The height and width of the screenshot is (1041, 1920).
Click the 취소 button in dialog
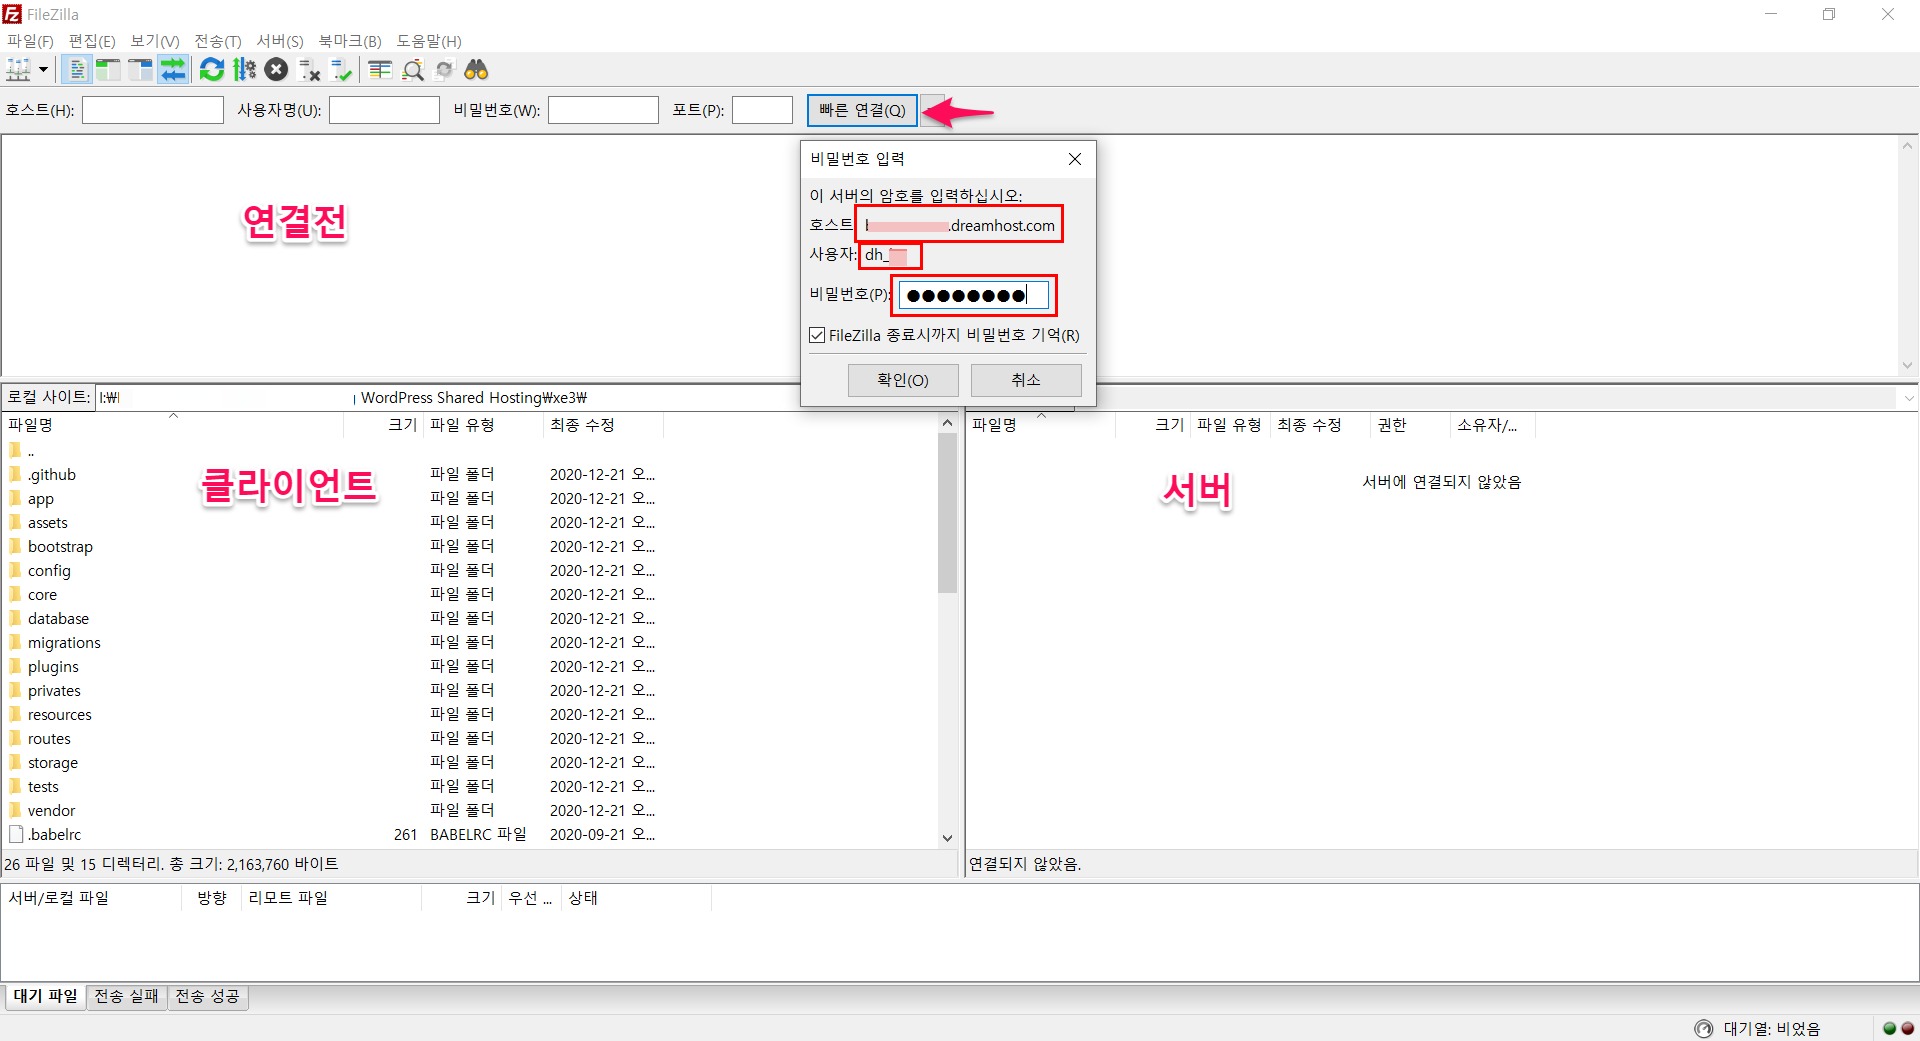(1026, 380)
